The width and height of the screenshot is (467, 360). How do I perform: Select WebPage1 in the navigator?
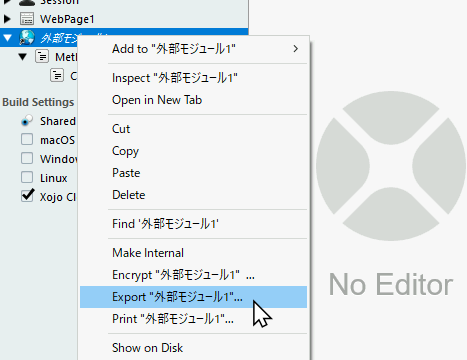pyautogui.click(x=67, y=19)
